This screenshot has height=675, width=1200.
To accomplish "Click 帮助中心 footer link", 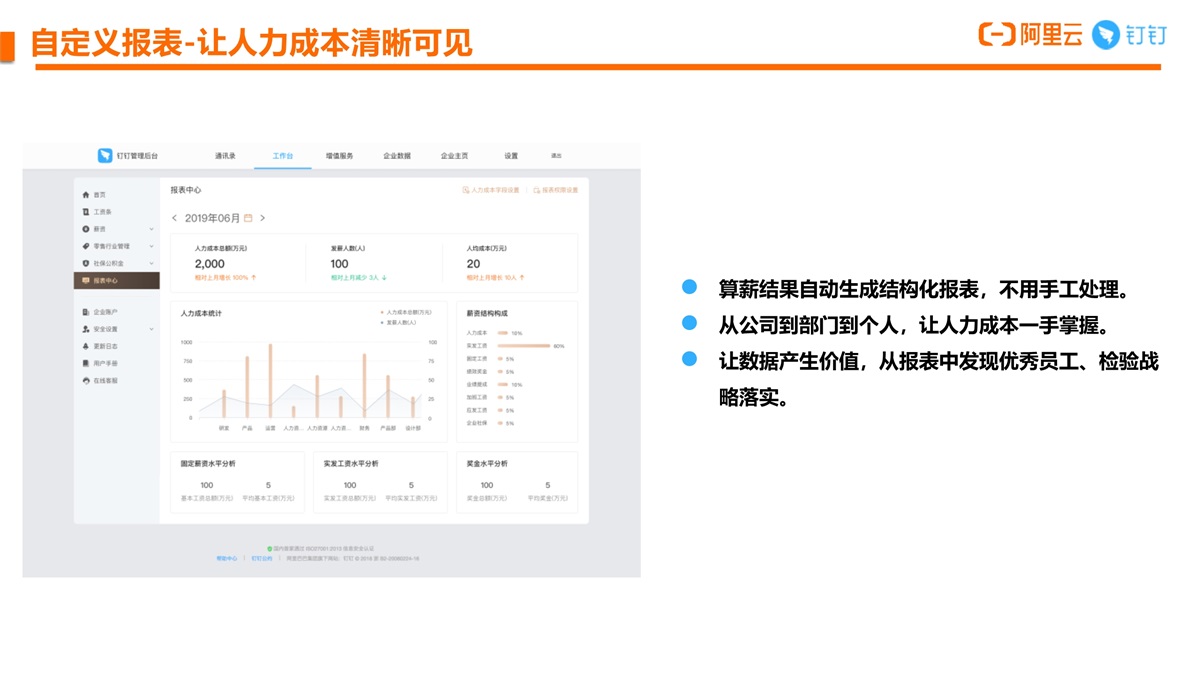I will coord(227,558).
